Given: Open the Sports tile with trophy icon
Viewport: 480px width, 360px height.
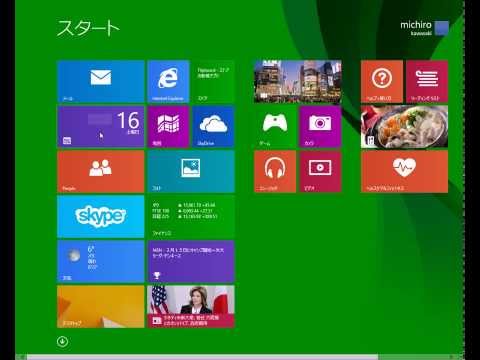Looking at the screenshot, I should 191,262.
